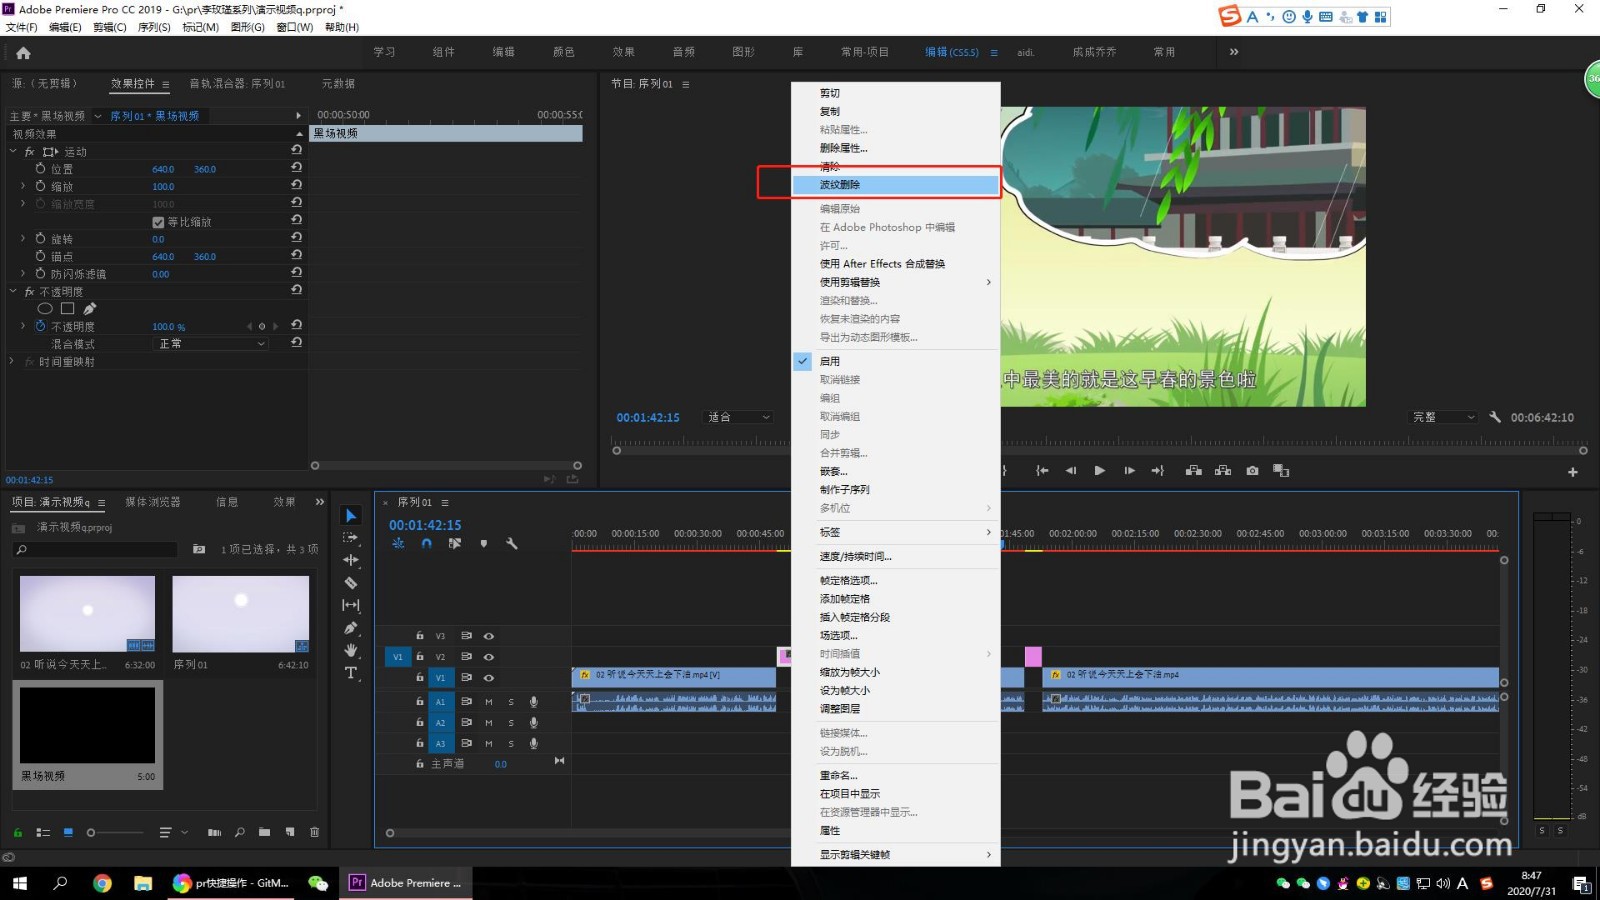Open File Explorer from the taskbar

[143, 883]
